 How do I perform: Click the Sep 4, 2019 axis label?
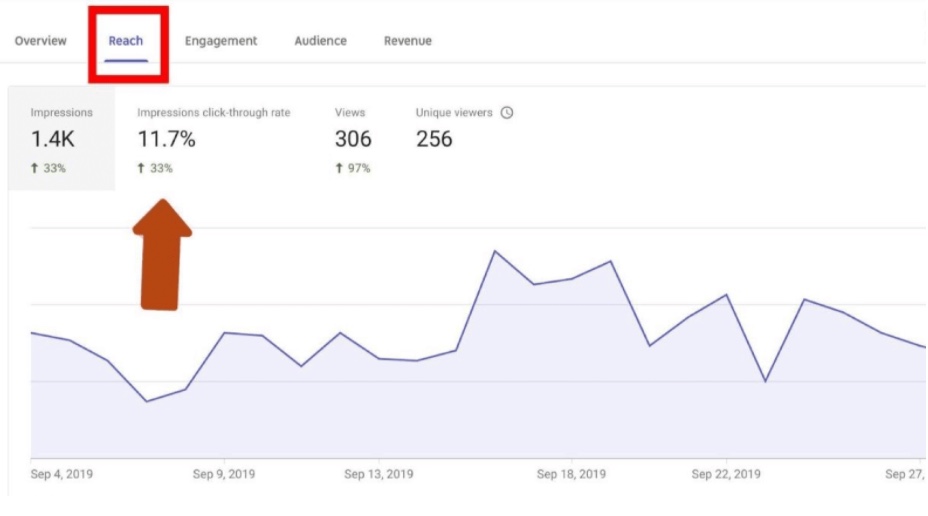pos(62,474)
